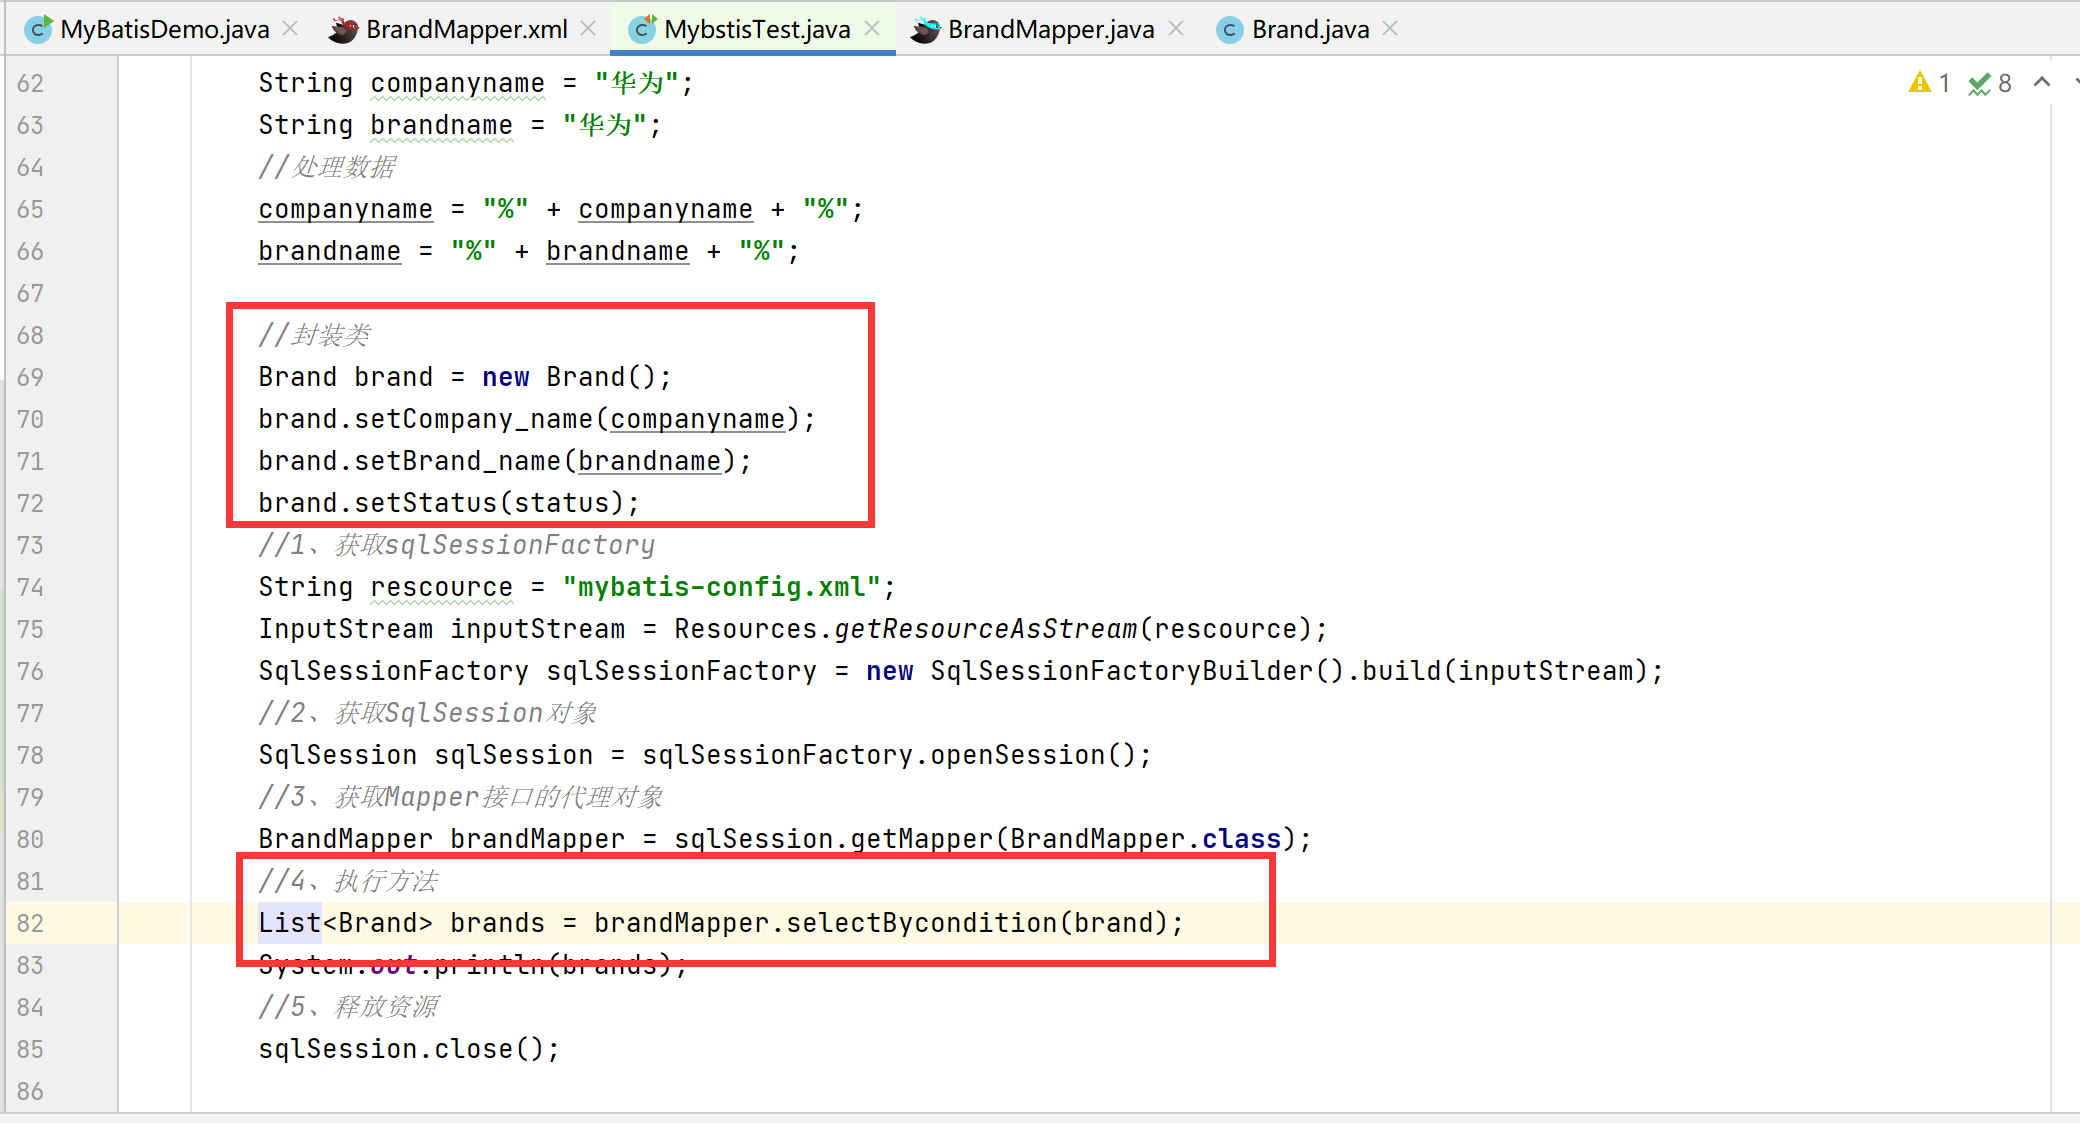
Task: Switch to the Brand.java tab
Action: [x=1310, y=30]
